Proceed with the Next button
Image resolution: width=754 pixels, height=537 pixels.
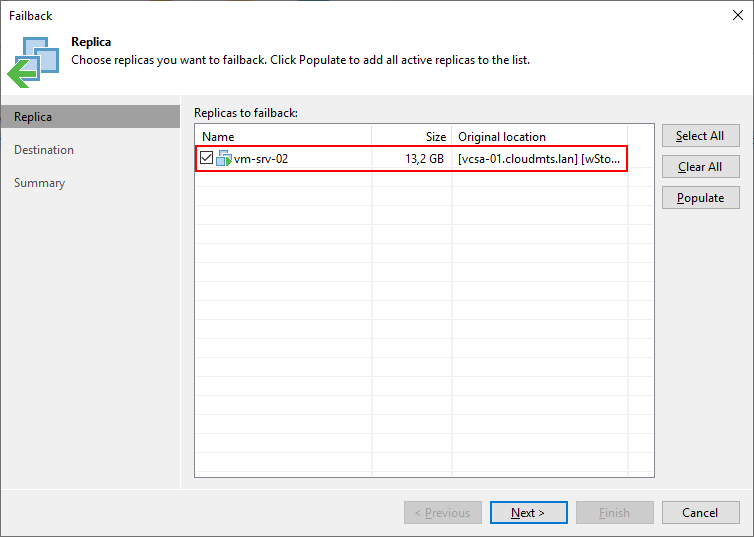click(x=528, y=513)
